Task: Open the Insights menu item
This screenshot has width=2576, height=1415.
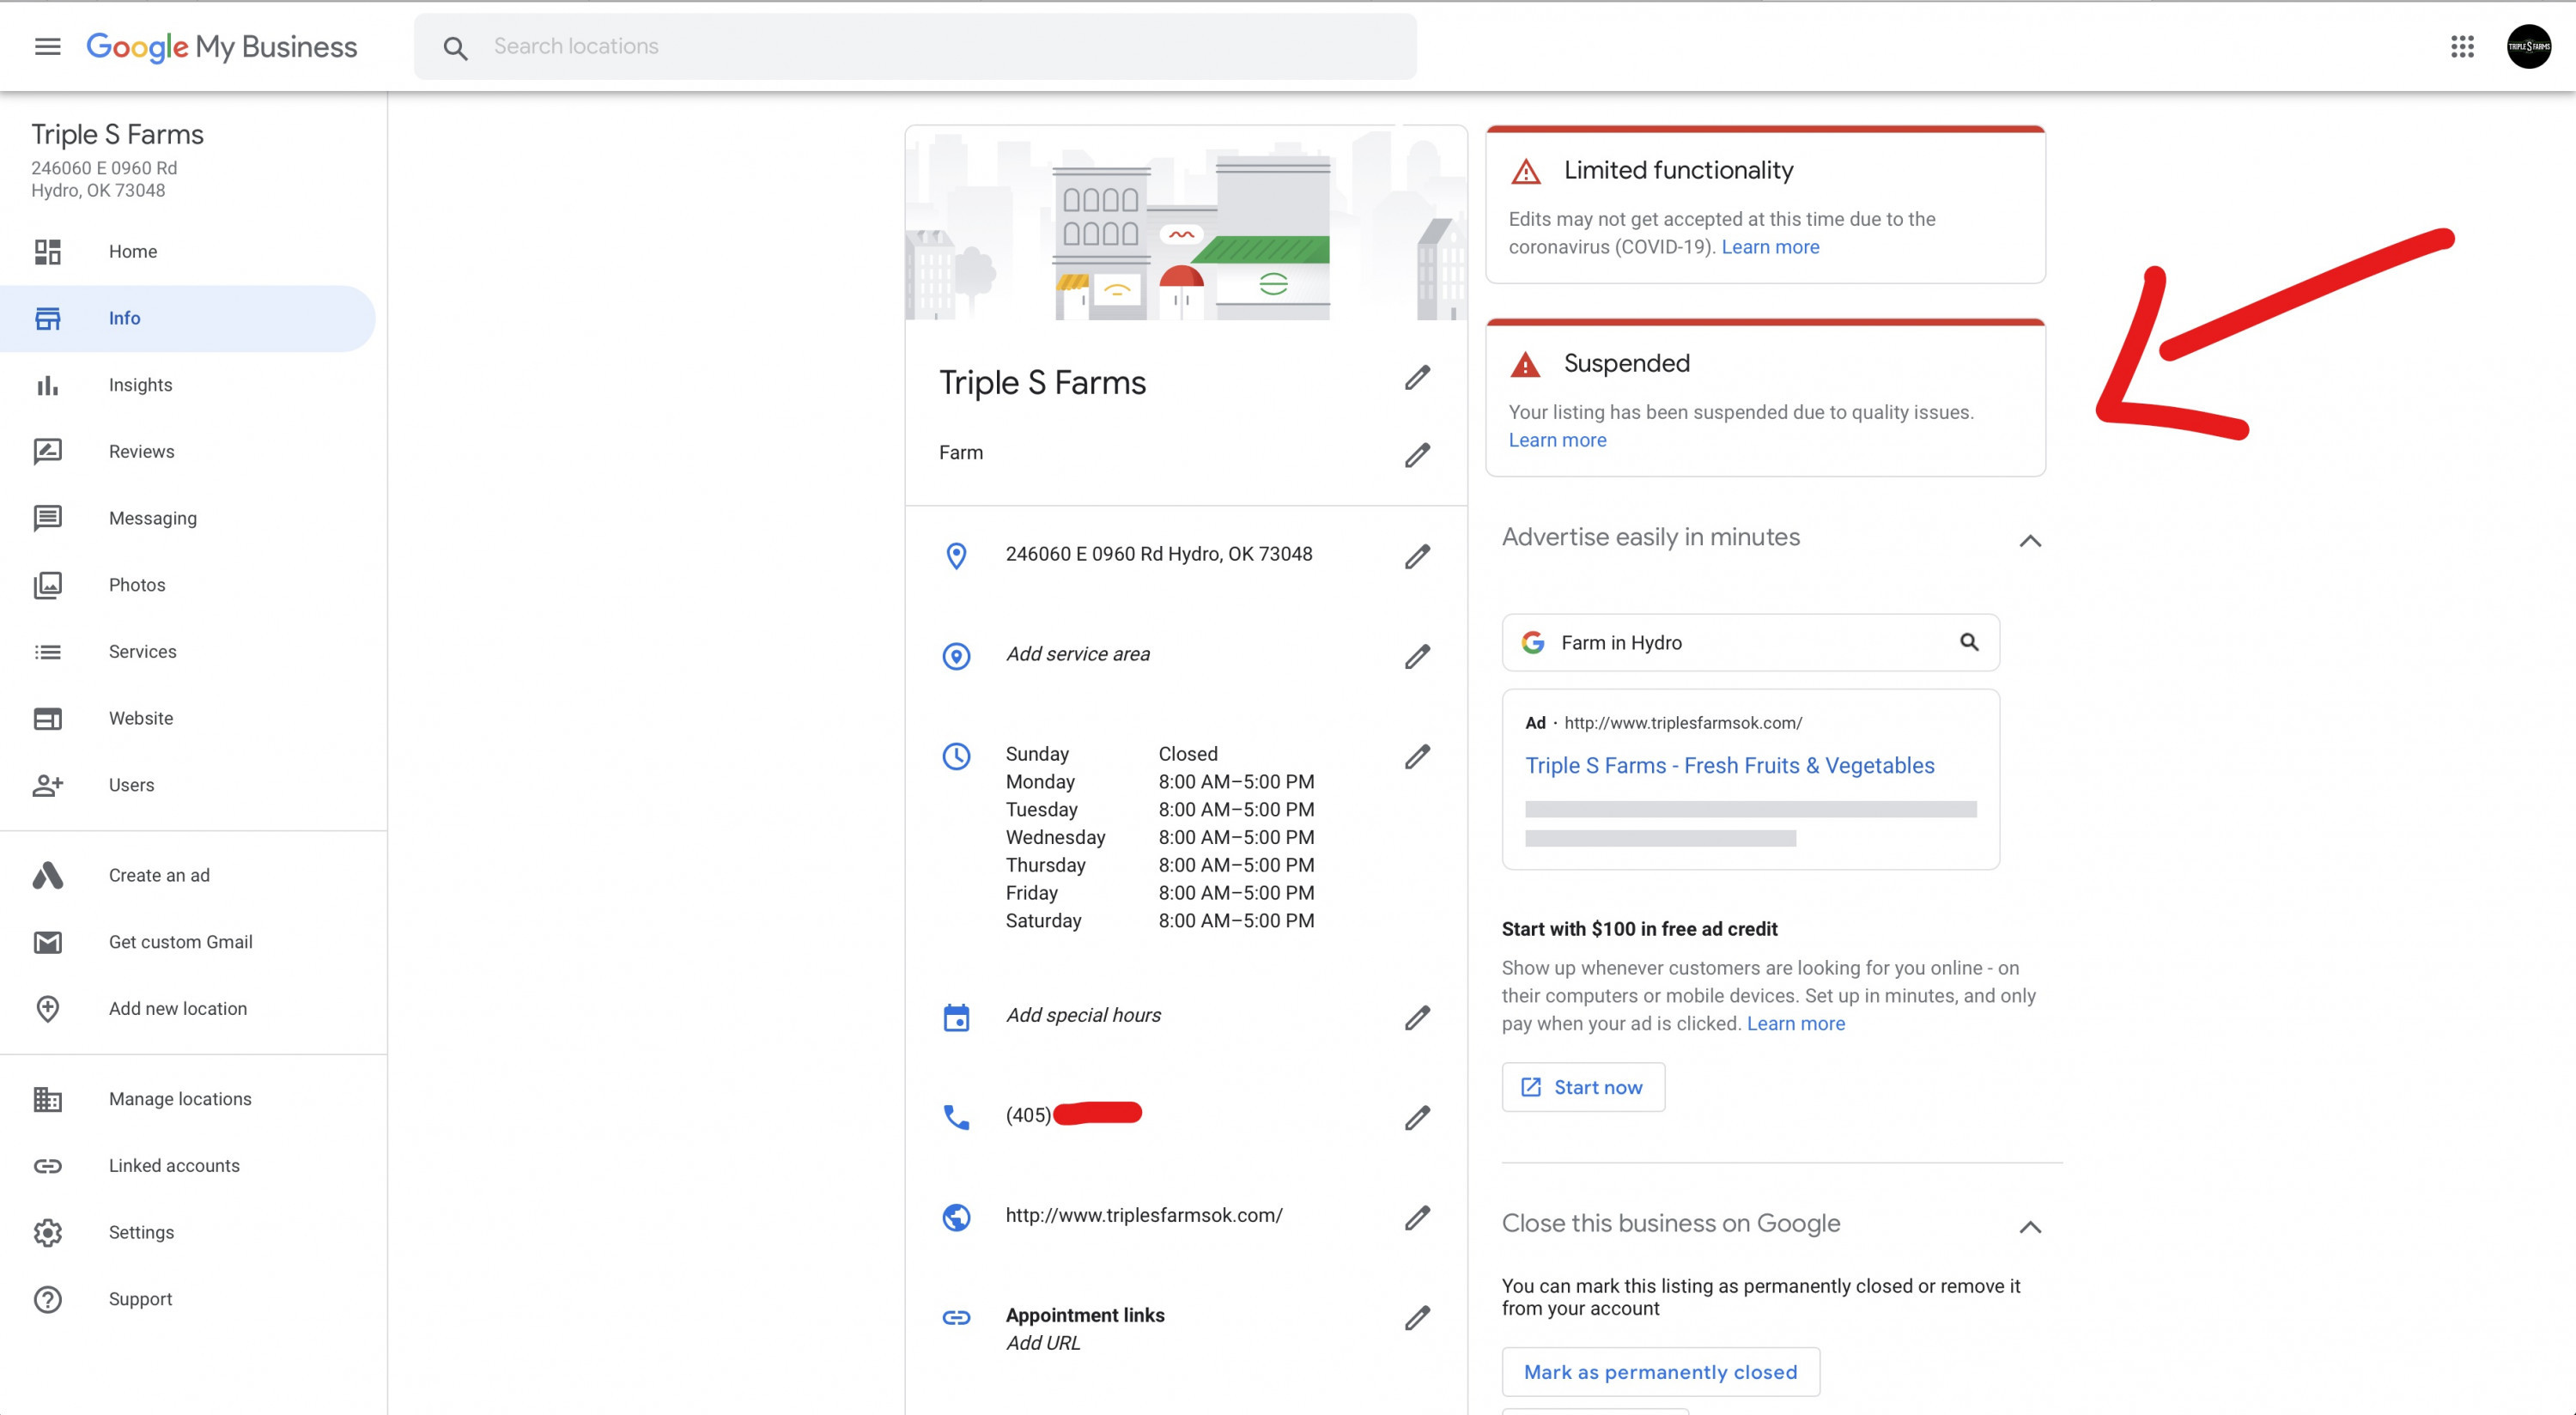Action: pyautogui.click(x=140, y=385)
